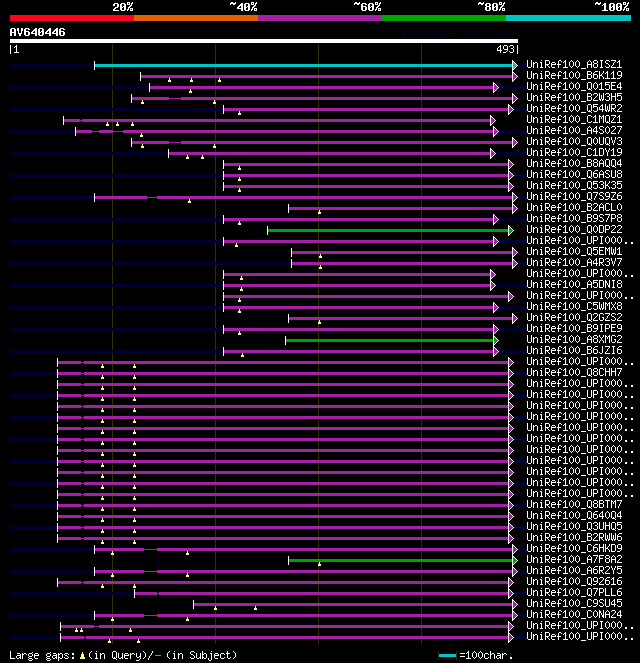The height and width of the screenshot is (663, 640).
Task: Click the green arrowhead ending the A8XMG2 alignment
Action: pyautogui.click(x=496, y=340)
